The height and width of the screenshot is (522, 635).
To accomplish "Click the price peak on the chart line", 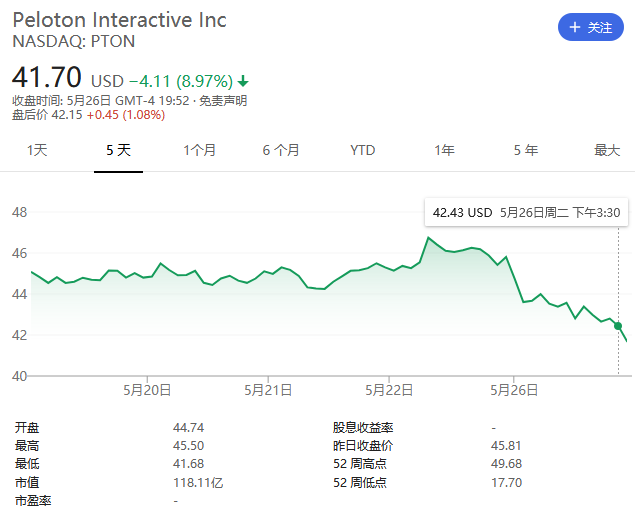I will [429, 238].
